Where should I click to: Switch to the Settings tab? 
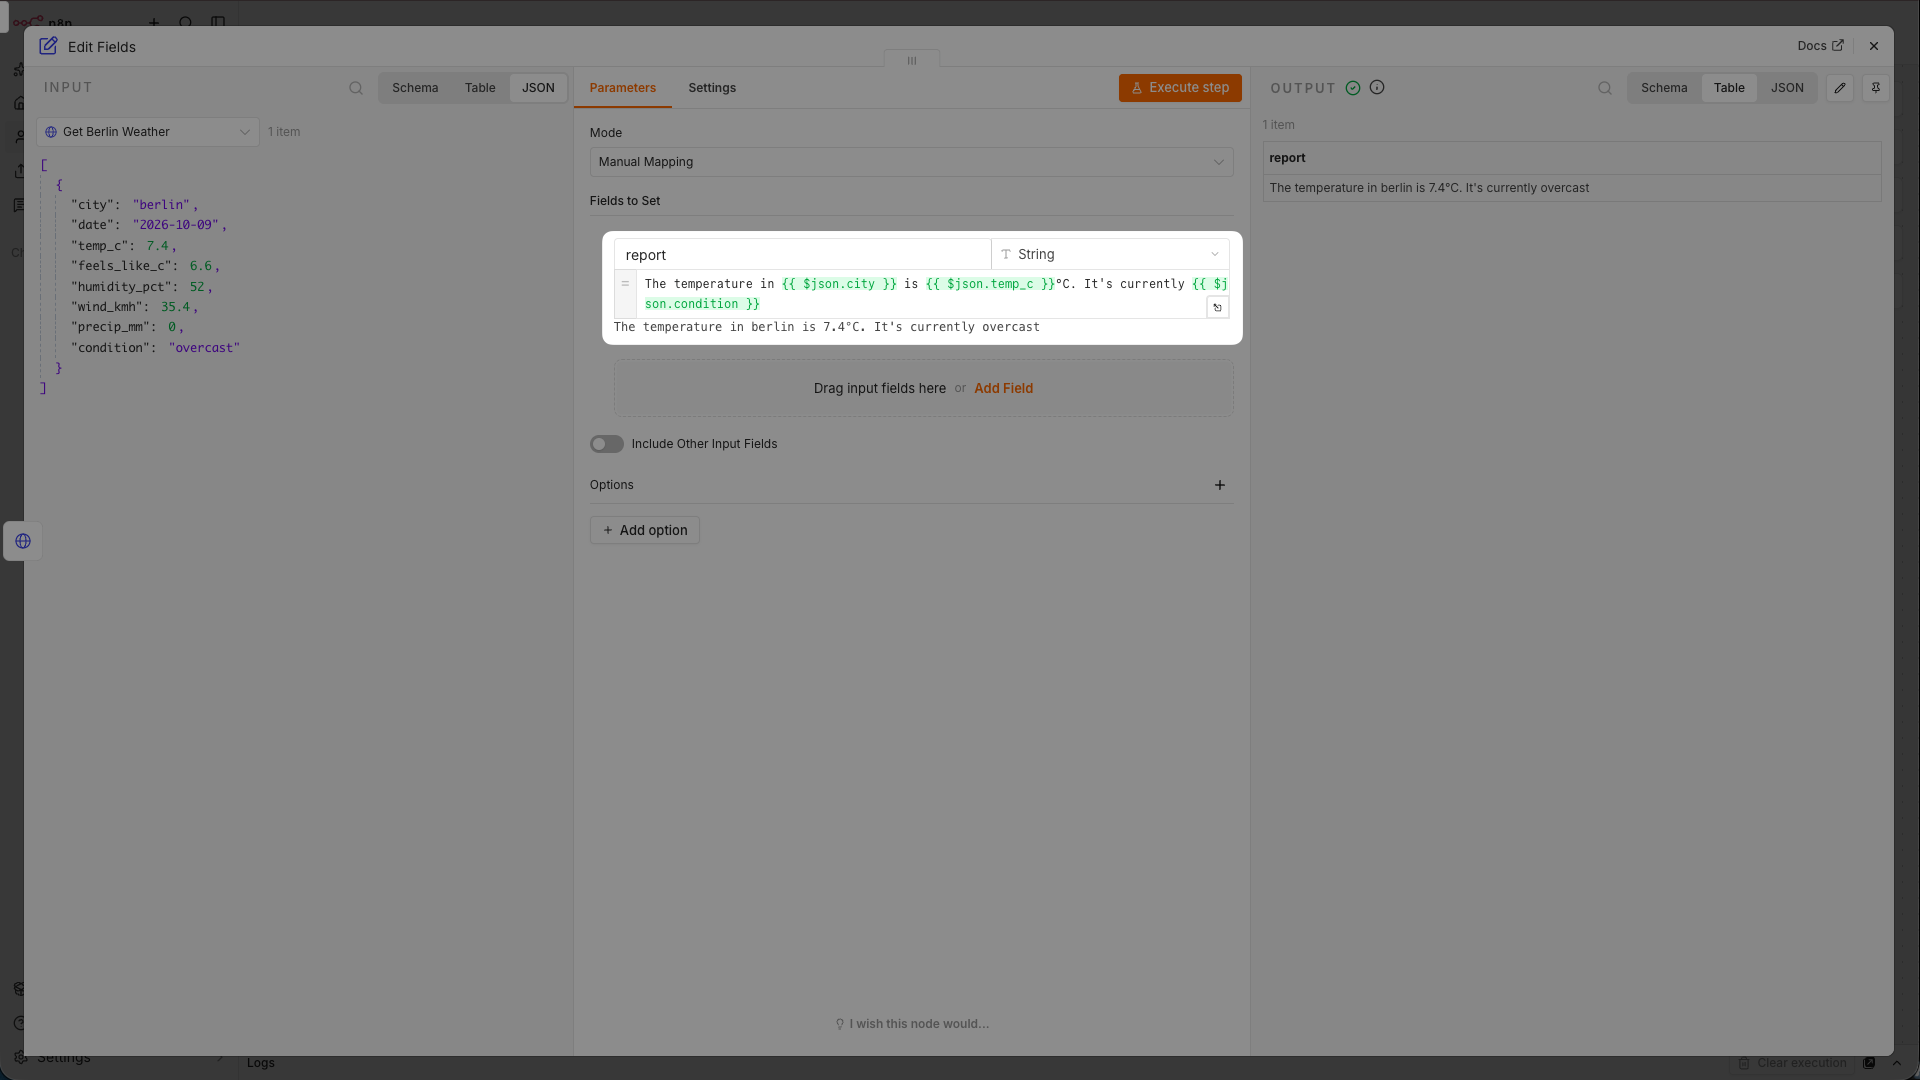click(712, 88)
